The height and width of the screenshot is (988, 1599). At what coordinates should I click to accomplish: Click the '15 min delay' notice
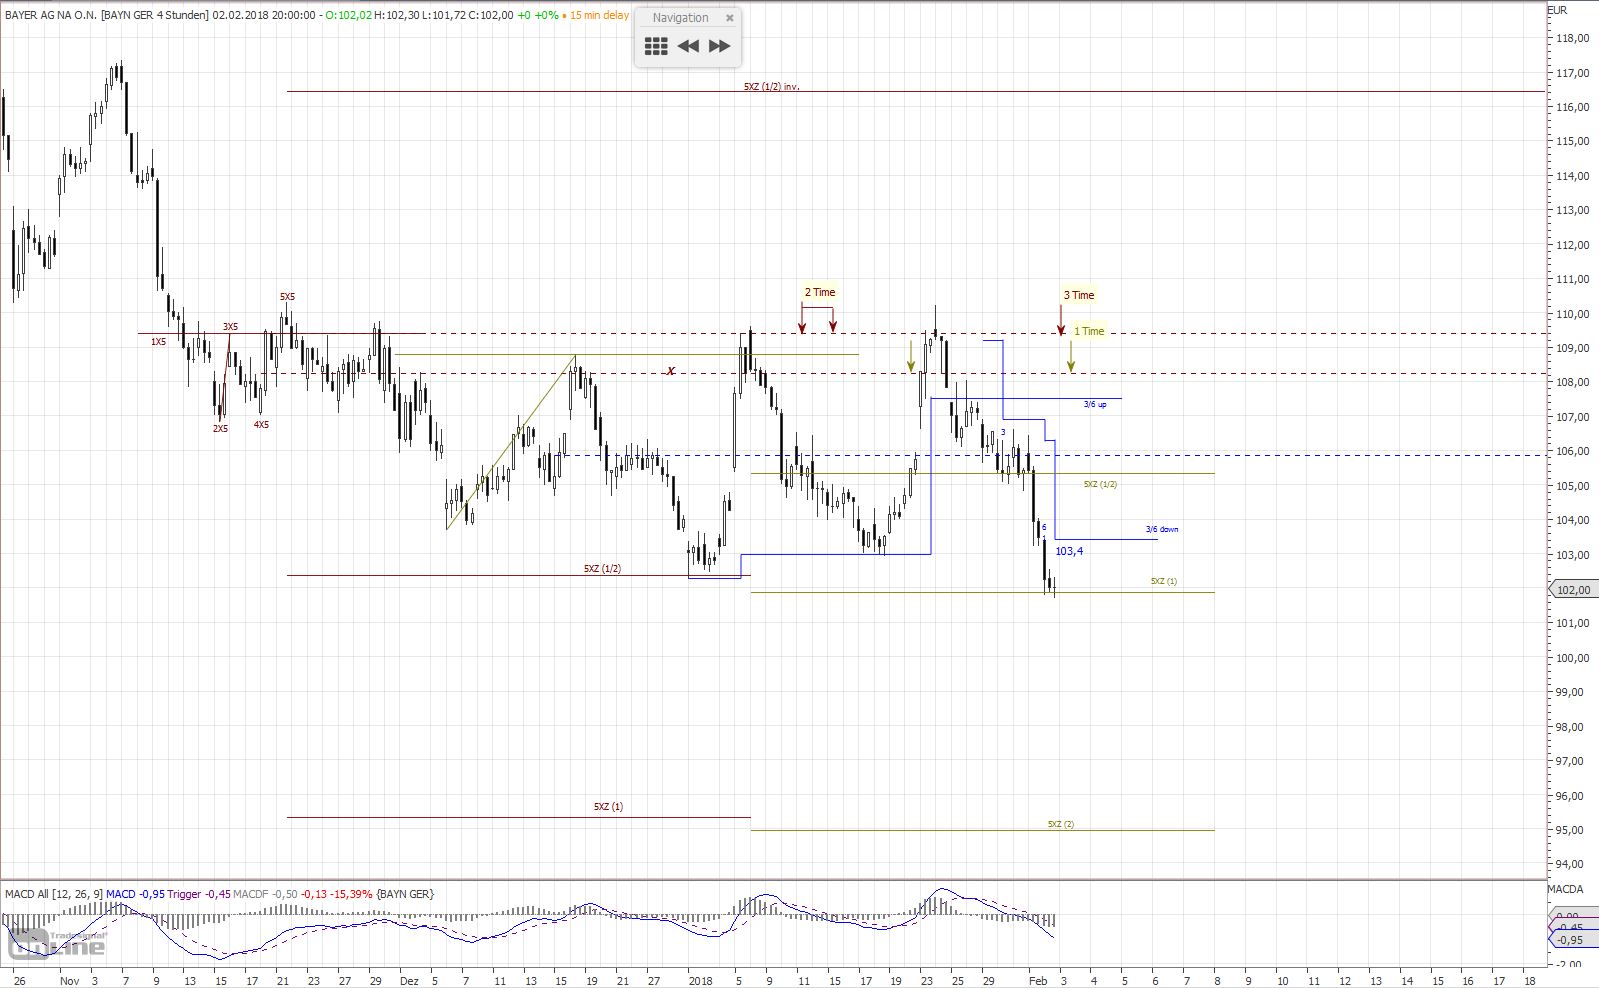(x=600, y=15)
